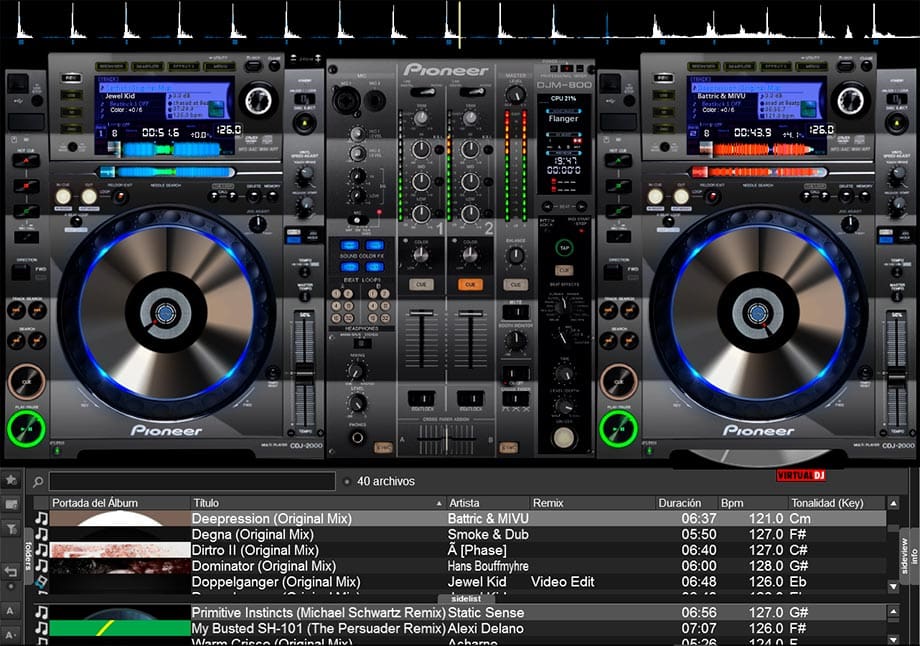The image size is (920, 646).
Task: Click the right deck needle search strip
Action: point(759,172)
